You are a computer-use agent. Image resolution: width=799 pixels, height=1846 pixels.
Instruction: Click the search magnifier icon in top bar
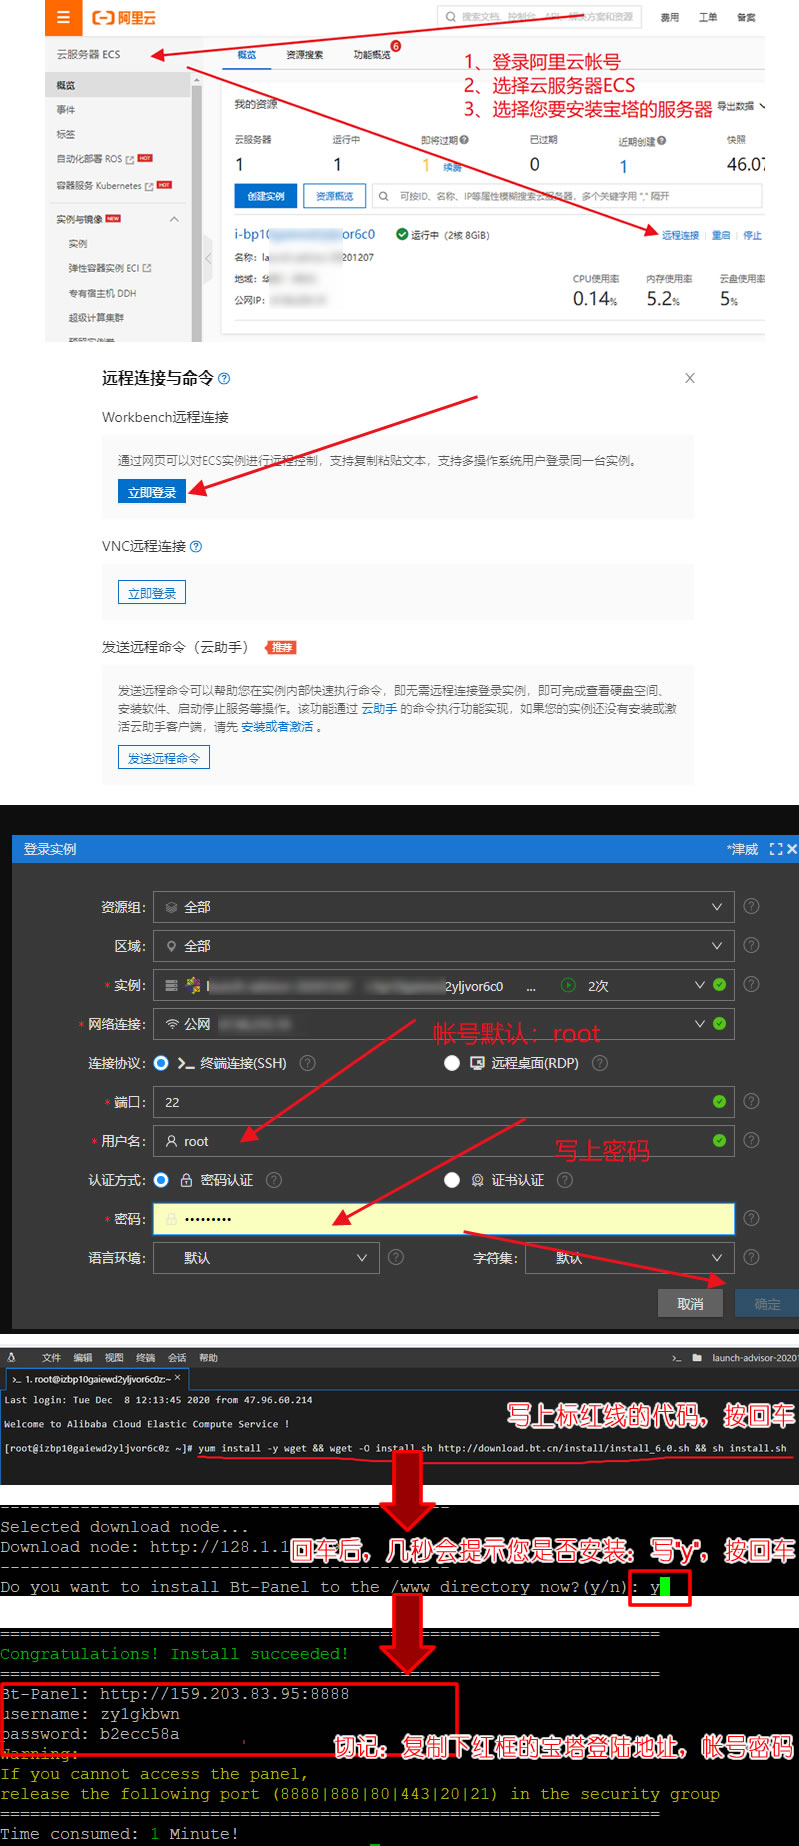pyautogui.click(x=451, y=17)
